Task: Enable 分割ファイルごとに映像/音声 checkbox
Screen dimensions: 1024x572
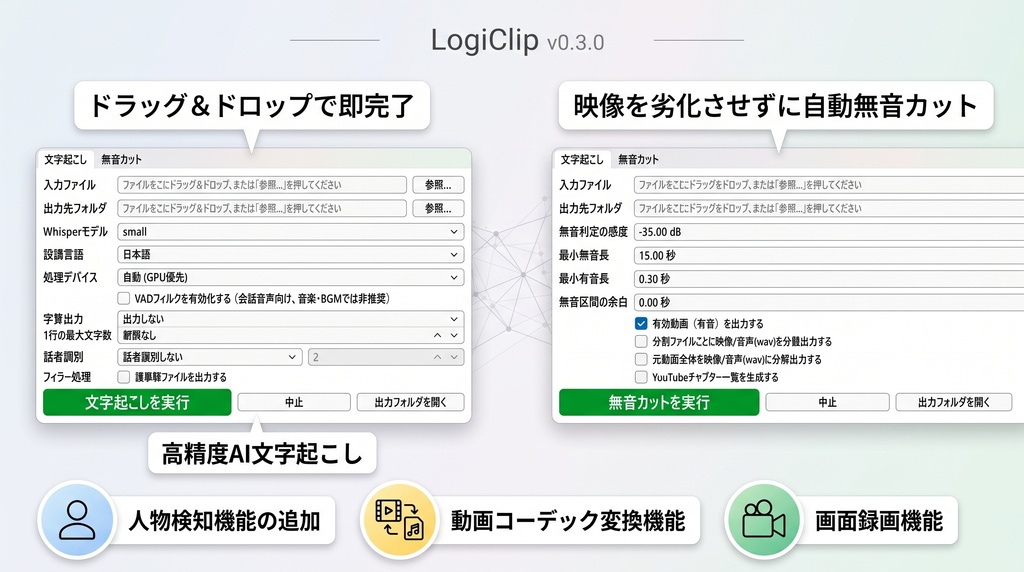Action: click(x=641, y=342)
